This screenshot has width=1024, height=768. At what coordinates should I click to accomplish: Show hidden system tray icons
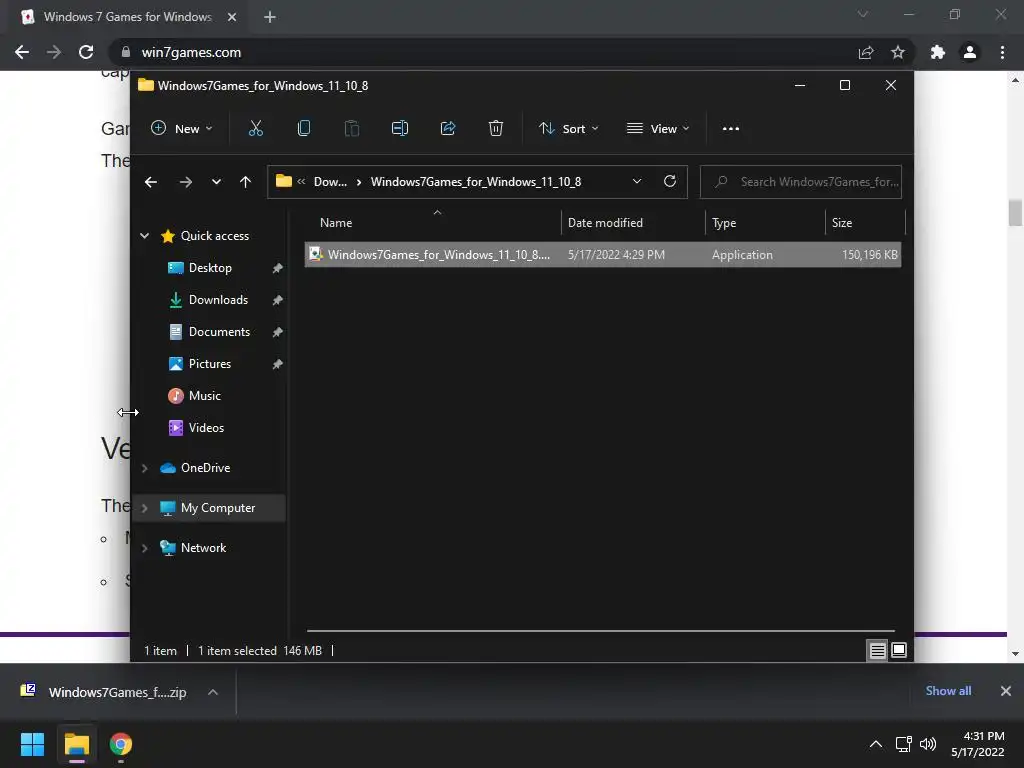click(876, 744)
